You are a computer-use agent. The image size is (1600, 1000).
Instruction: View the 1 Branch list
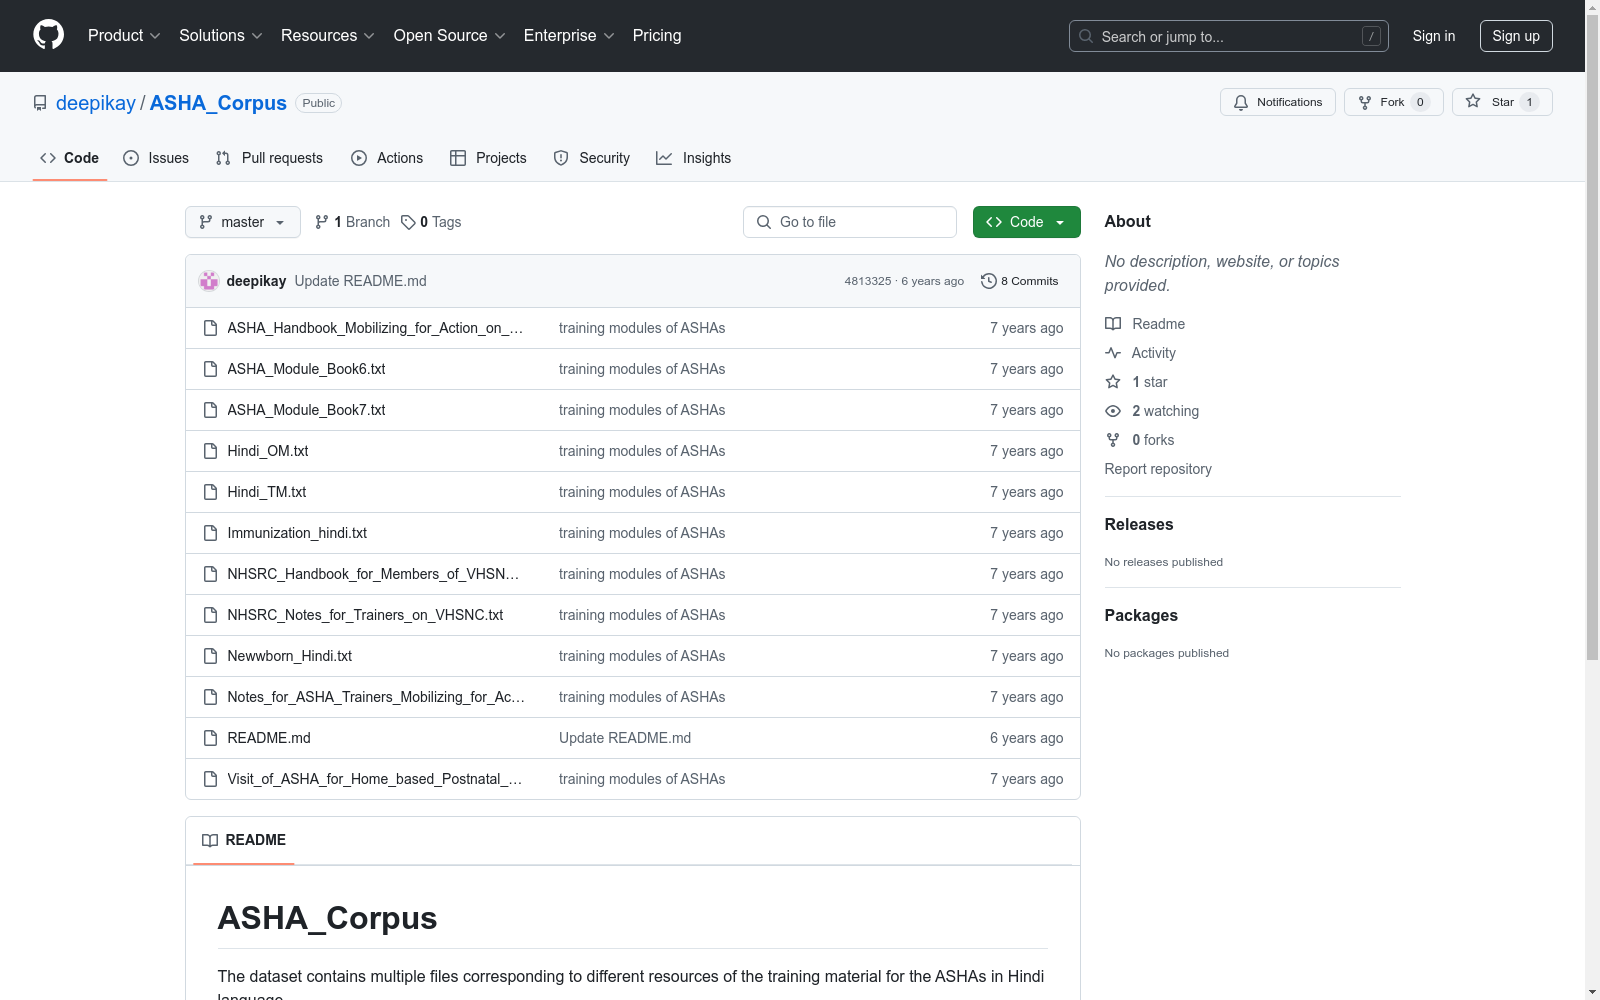click(352, 222)
